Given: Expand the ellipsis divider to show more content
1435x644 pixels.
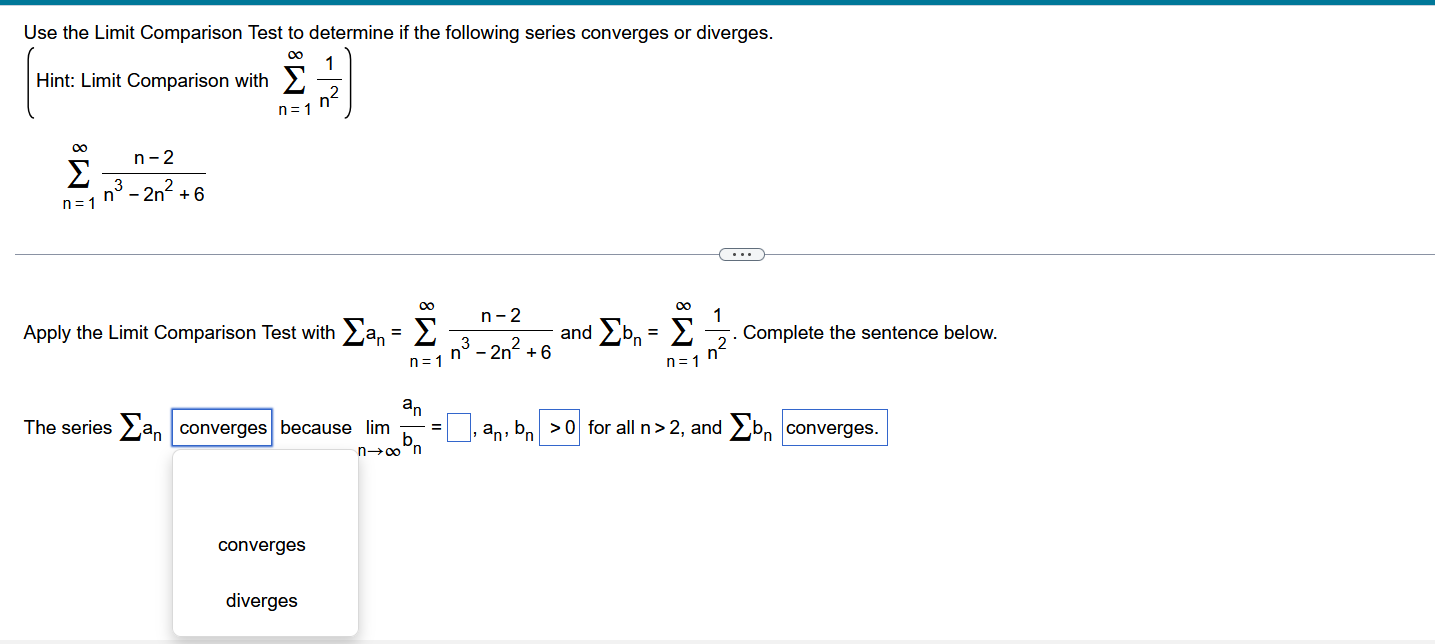Looking at the screenshot, I should (x=742, y=254).
